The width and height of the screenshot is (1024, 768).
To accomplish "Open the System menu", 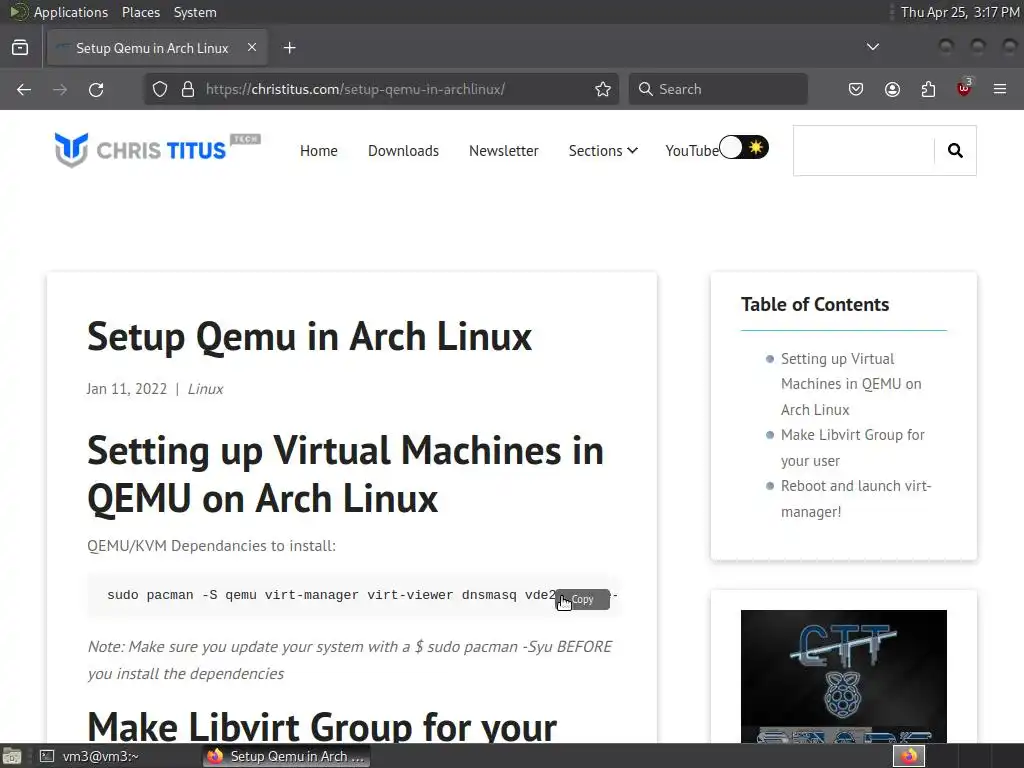I will pyautogui.click(x=195, y=12).
